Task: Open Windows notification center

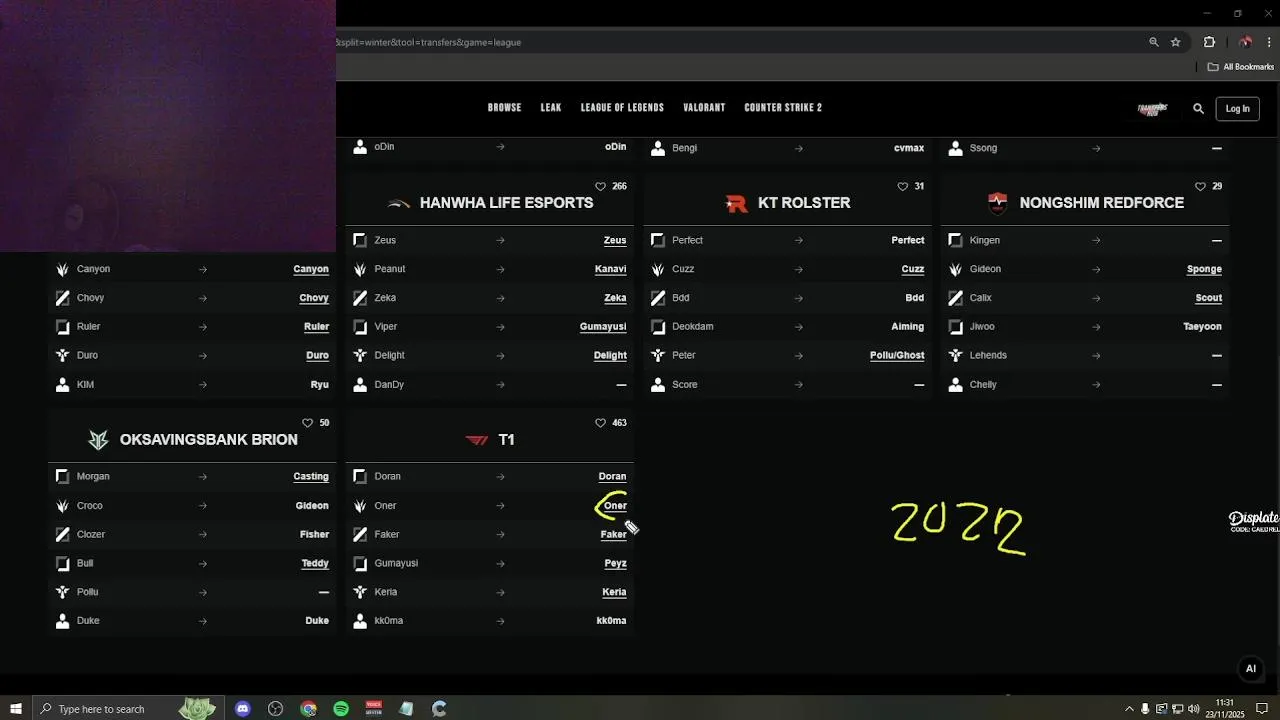Action: [1262, 709]
